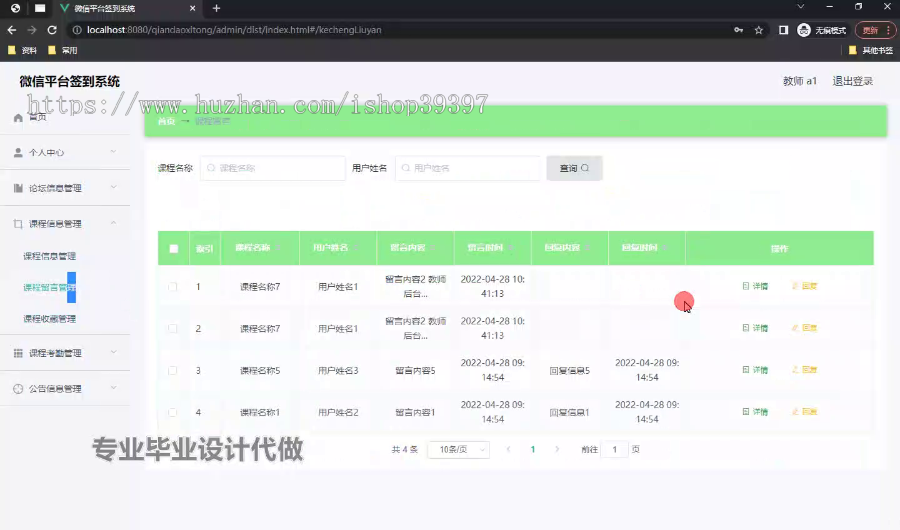The height and width of the screenshot is (530, 900).
Task: Click the 查询 search button
Action: 575,168
